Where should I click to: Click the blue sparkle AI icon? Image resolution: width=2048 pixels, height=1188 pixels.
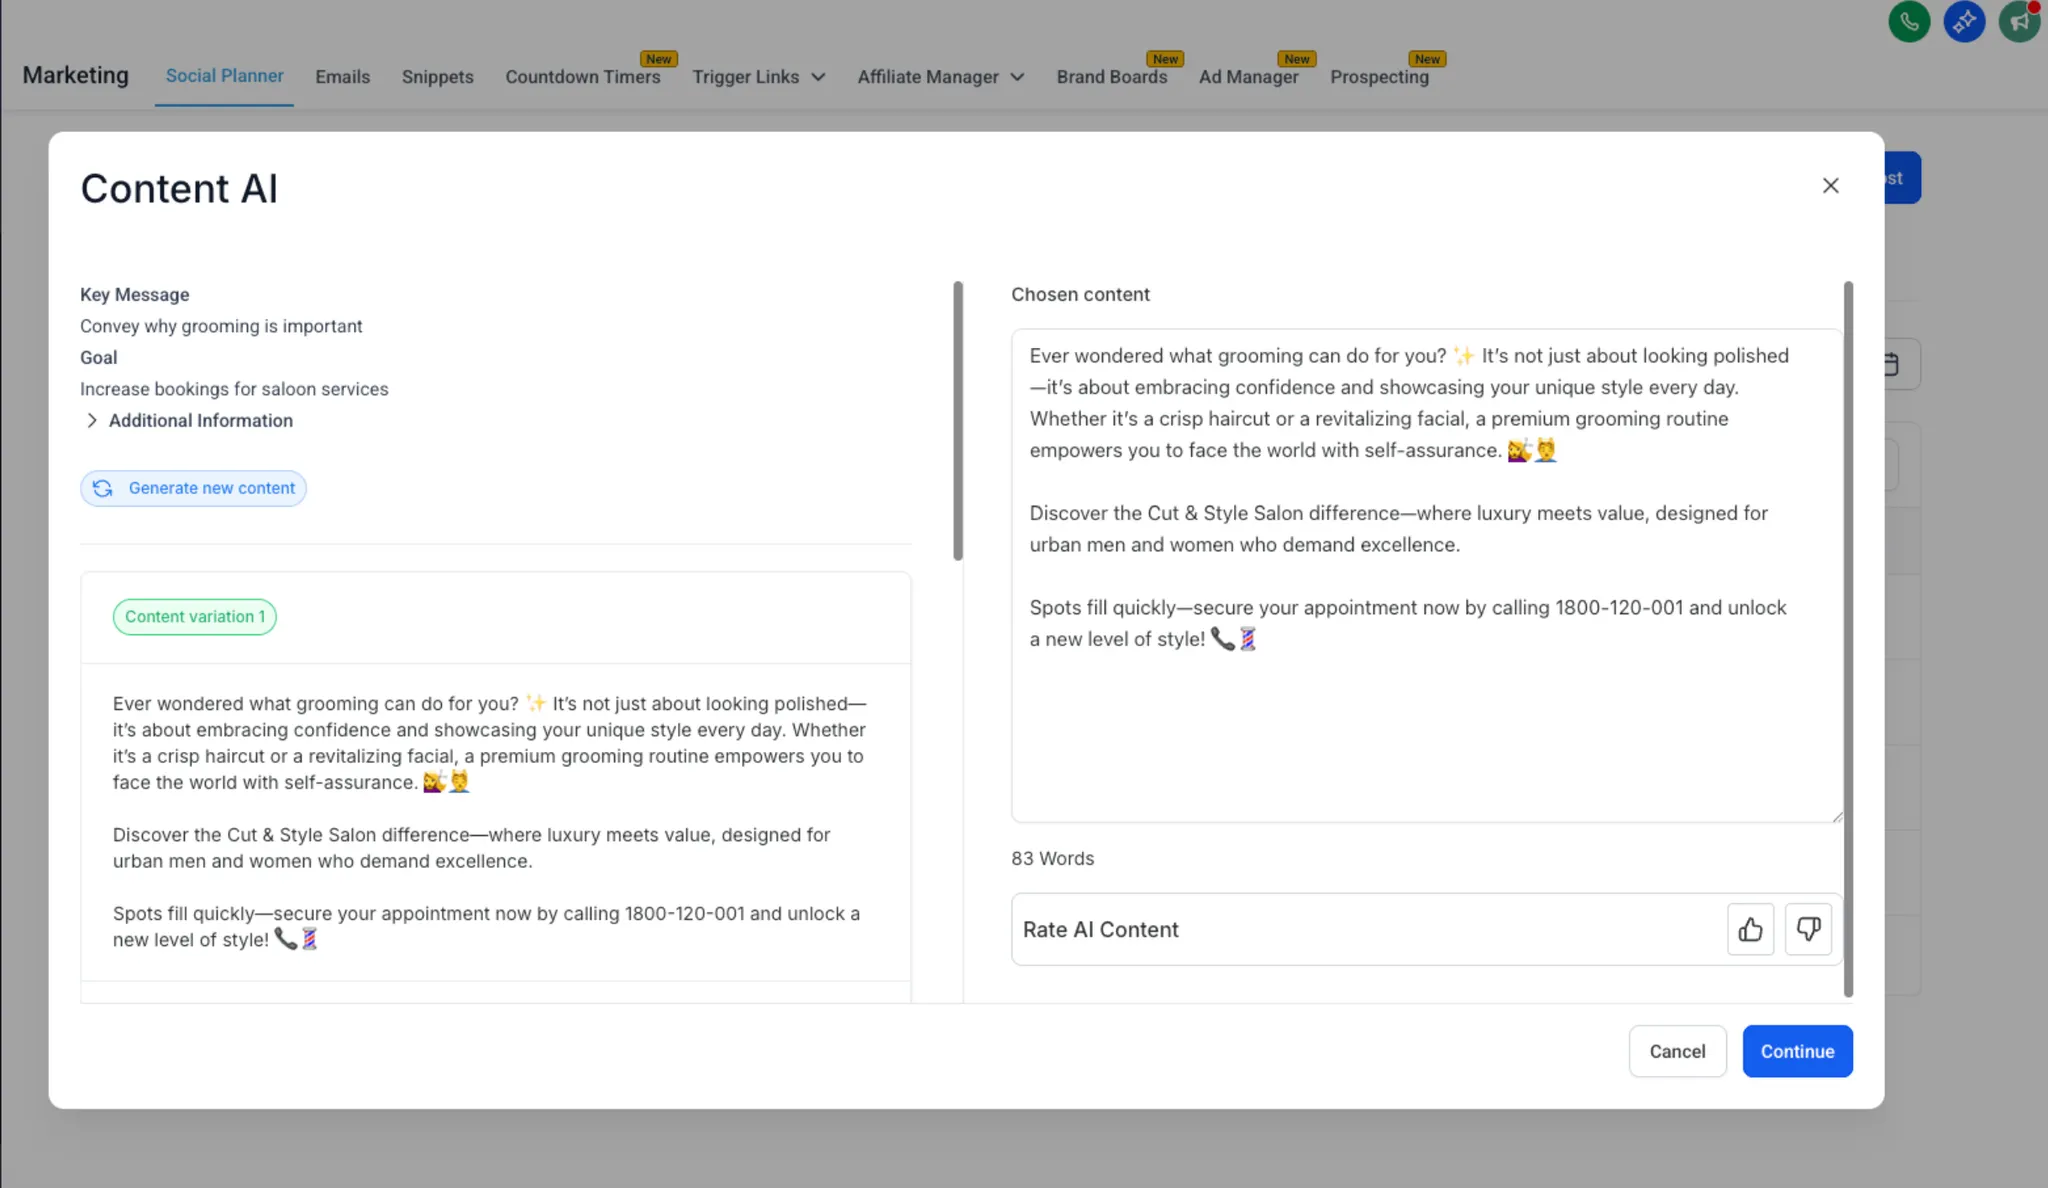coord(1963,21)
